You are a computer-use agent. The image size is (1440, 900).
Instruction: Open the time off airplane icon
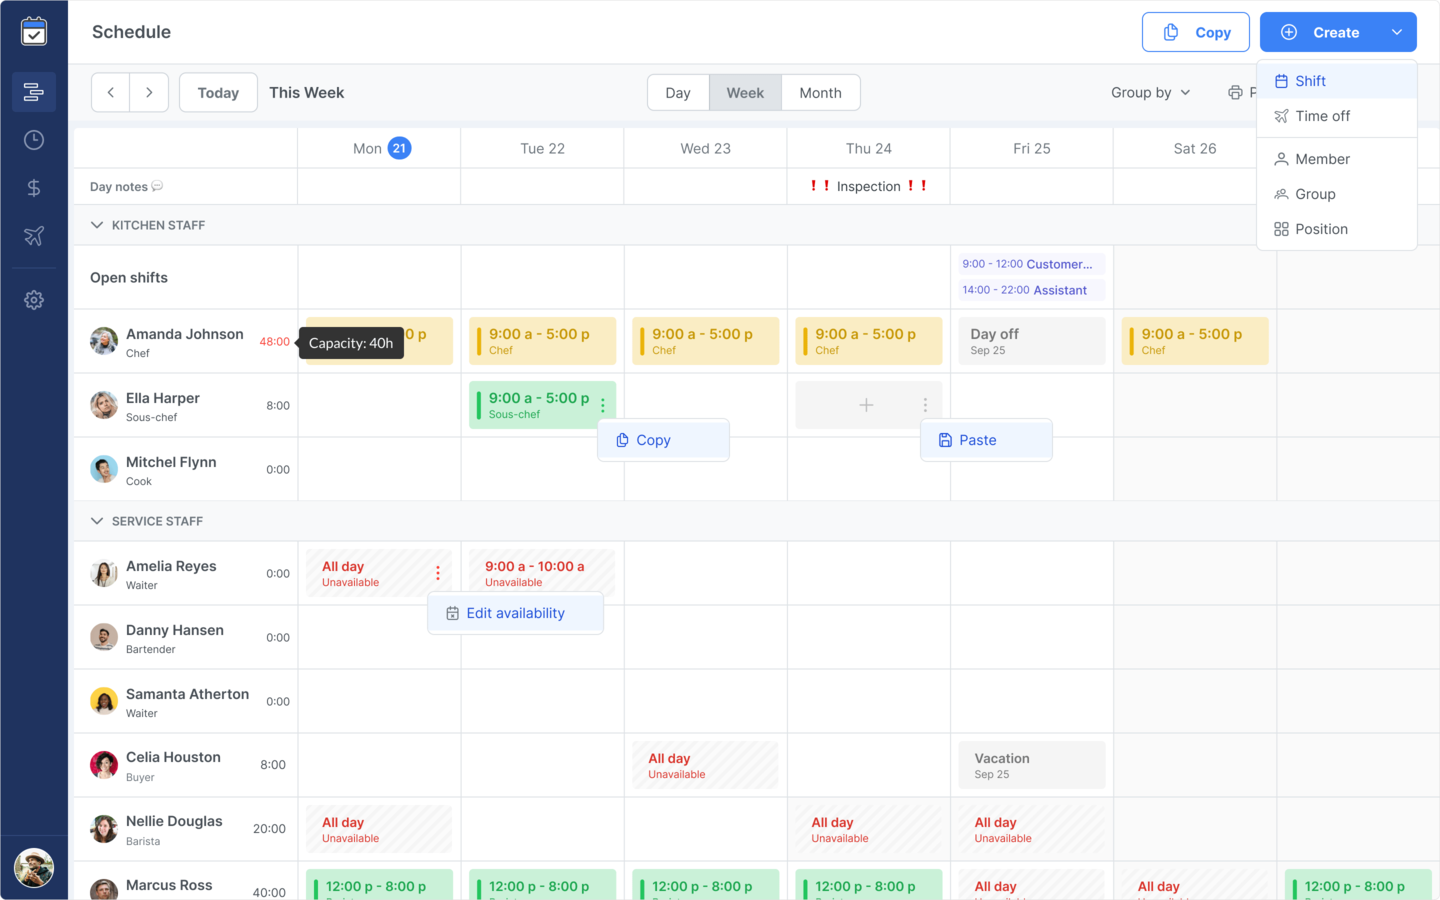click(x=34, y=236)
